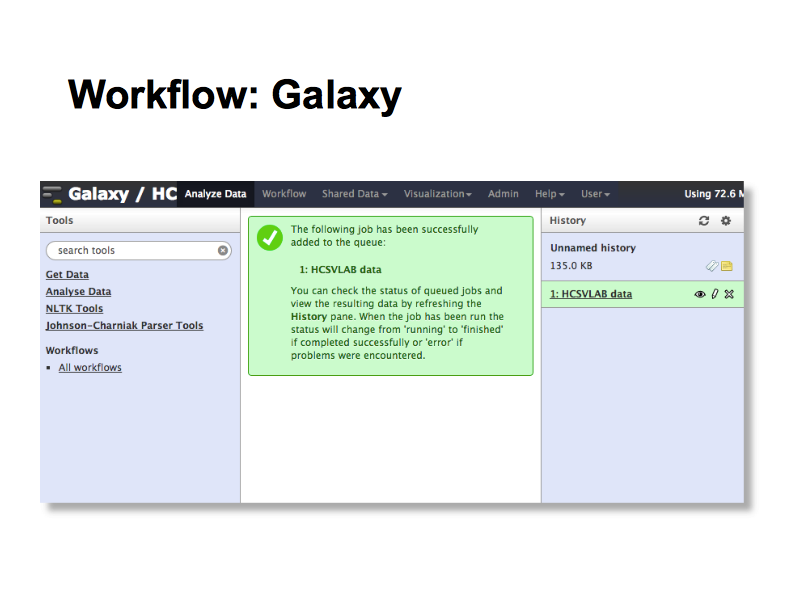This screenshot has width=800, height=600.
Task: Expand the Help dropdown menu
Action: click(549, 194)
